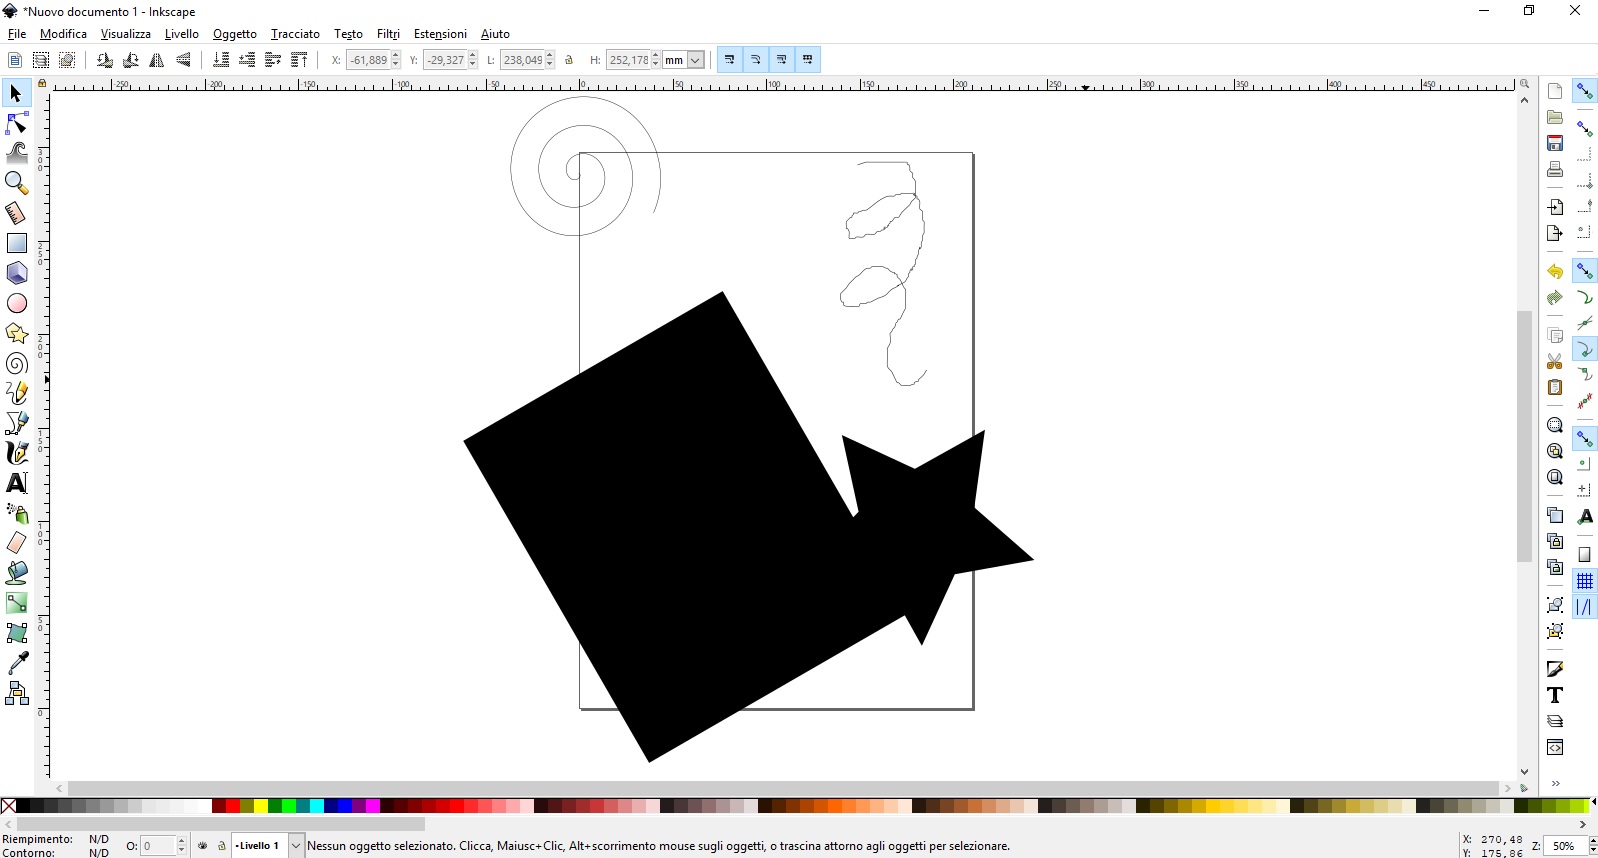The image size is (1598, 858).
Task: Toggle snap to guides
Action: pos(1585,607)
